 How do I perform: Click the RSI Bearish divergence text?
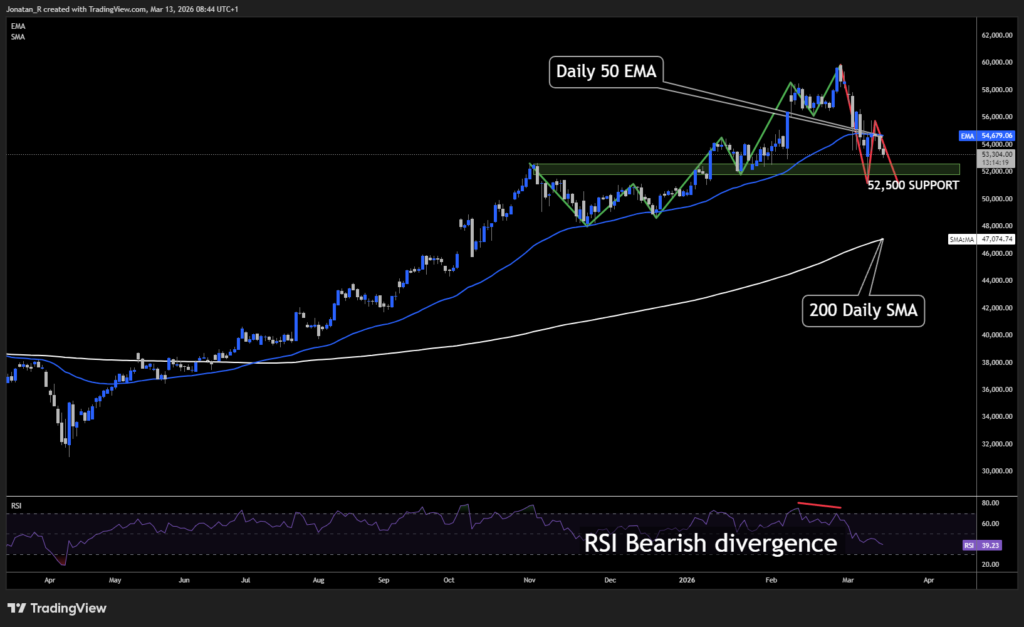[709, 543]
